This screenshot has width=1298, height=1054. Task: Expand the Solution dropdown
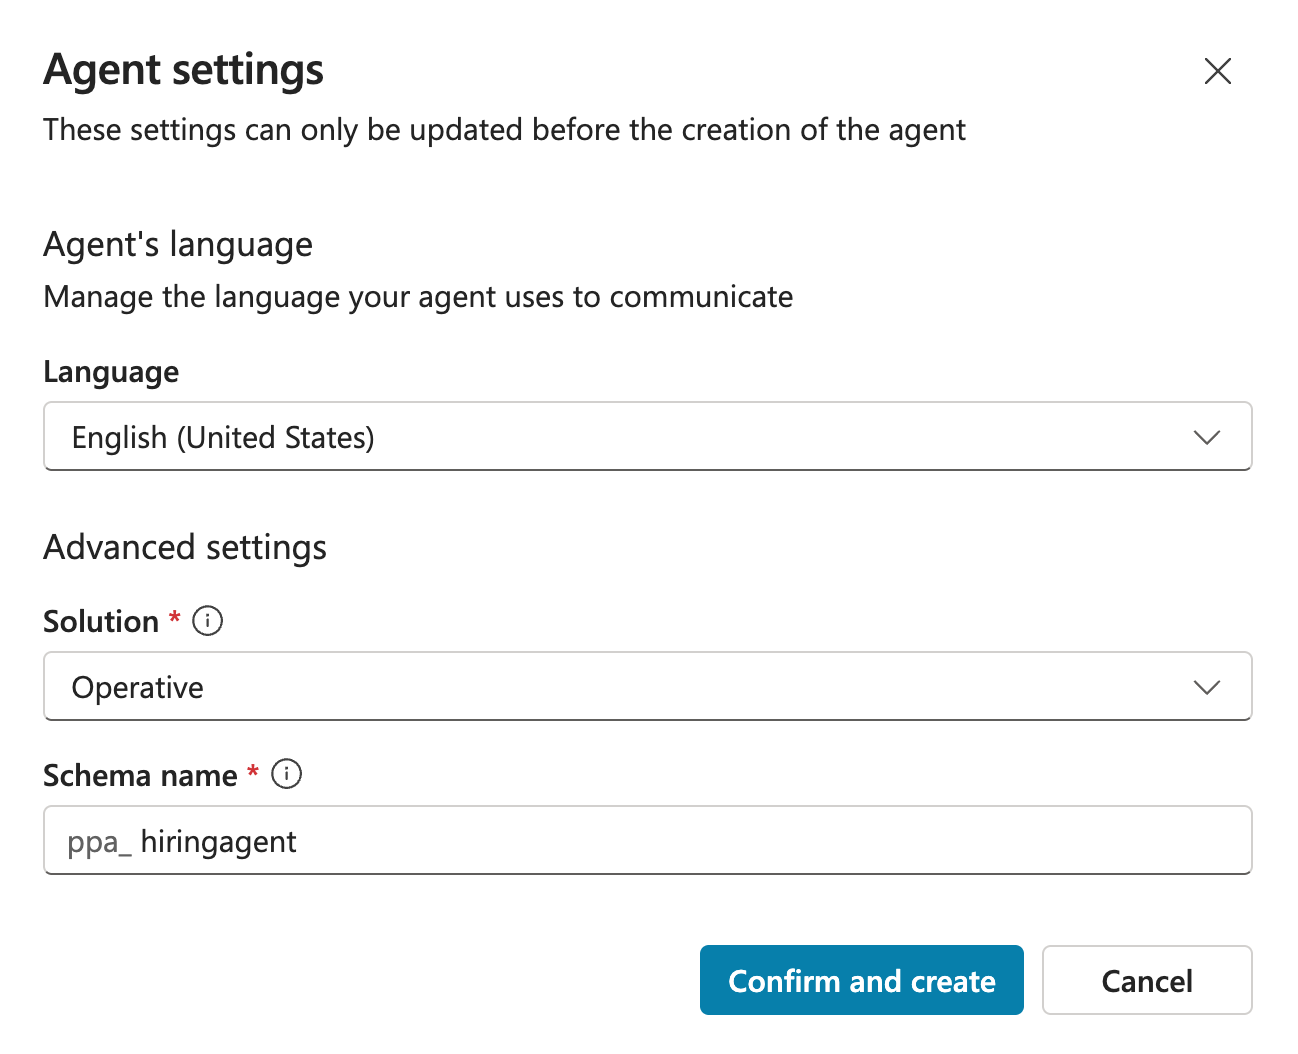click(x=647, y=687)
